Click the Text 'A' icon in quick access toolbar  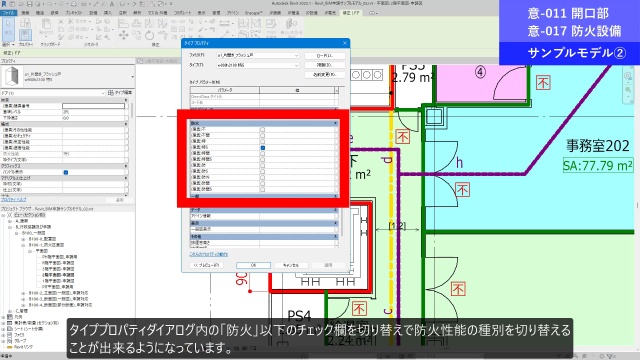[x=112, y=4]
